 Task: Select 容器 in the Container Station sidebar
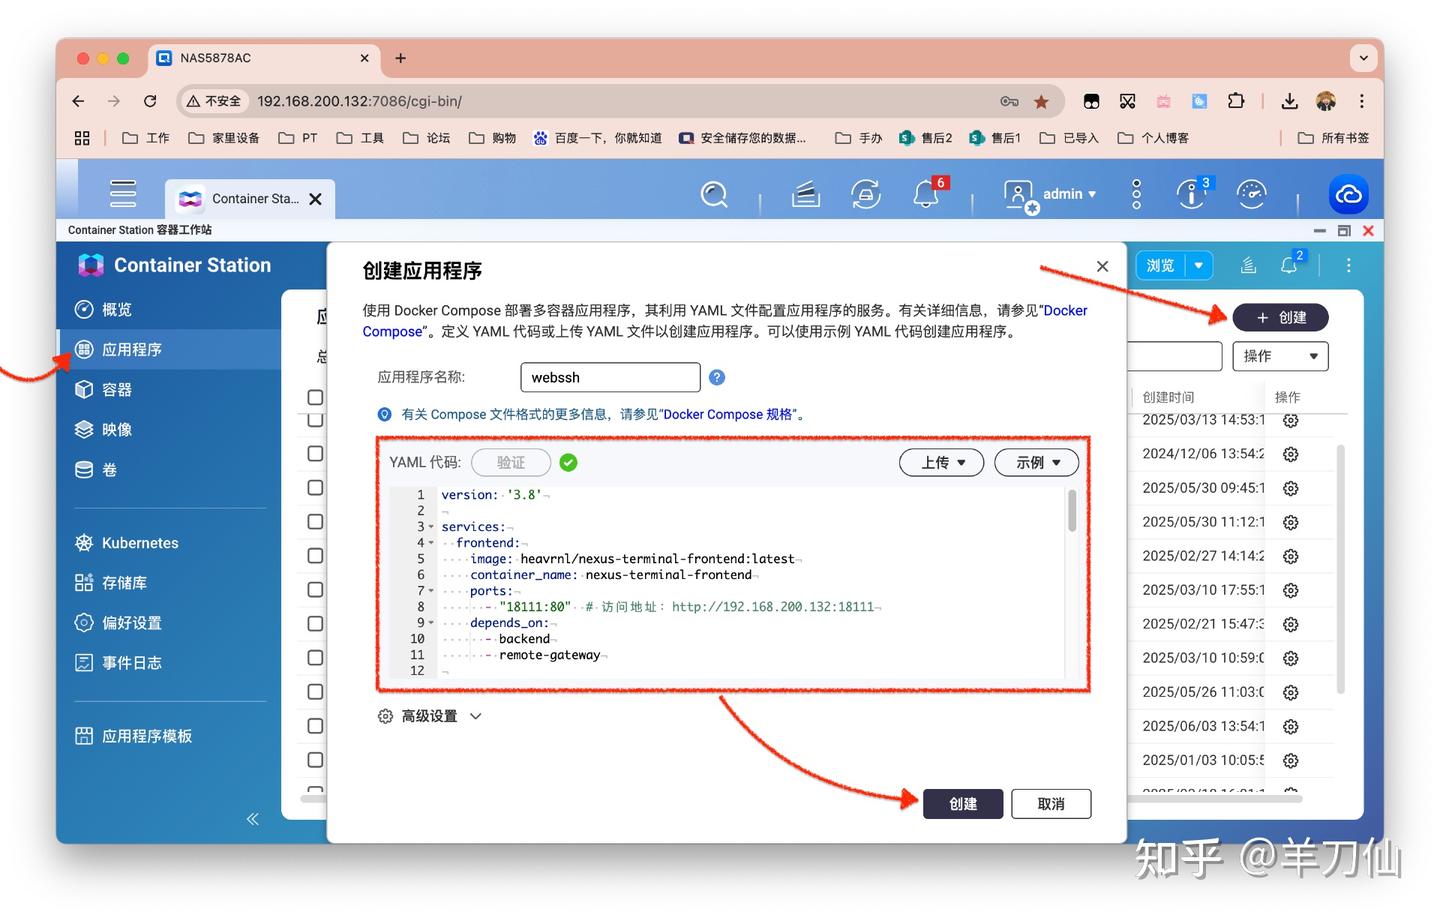click(x=116, y=389)
